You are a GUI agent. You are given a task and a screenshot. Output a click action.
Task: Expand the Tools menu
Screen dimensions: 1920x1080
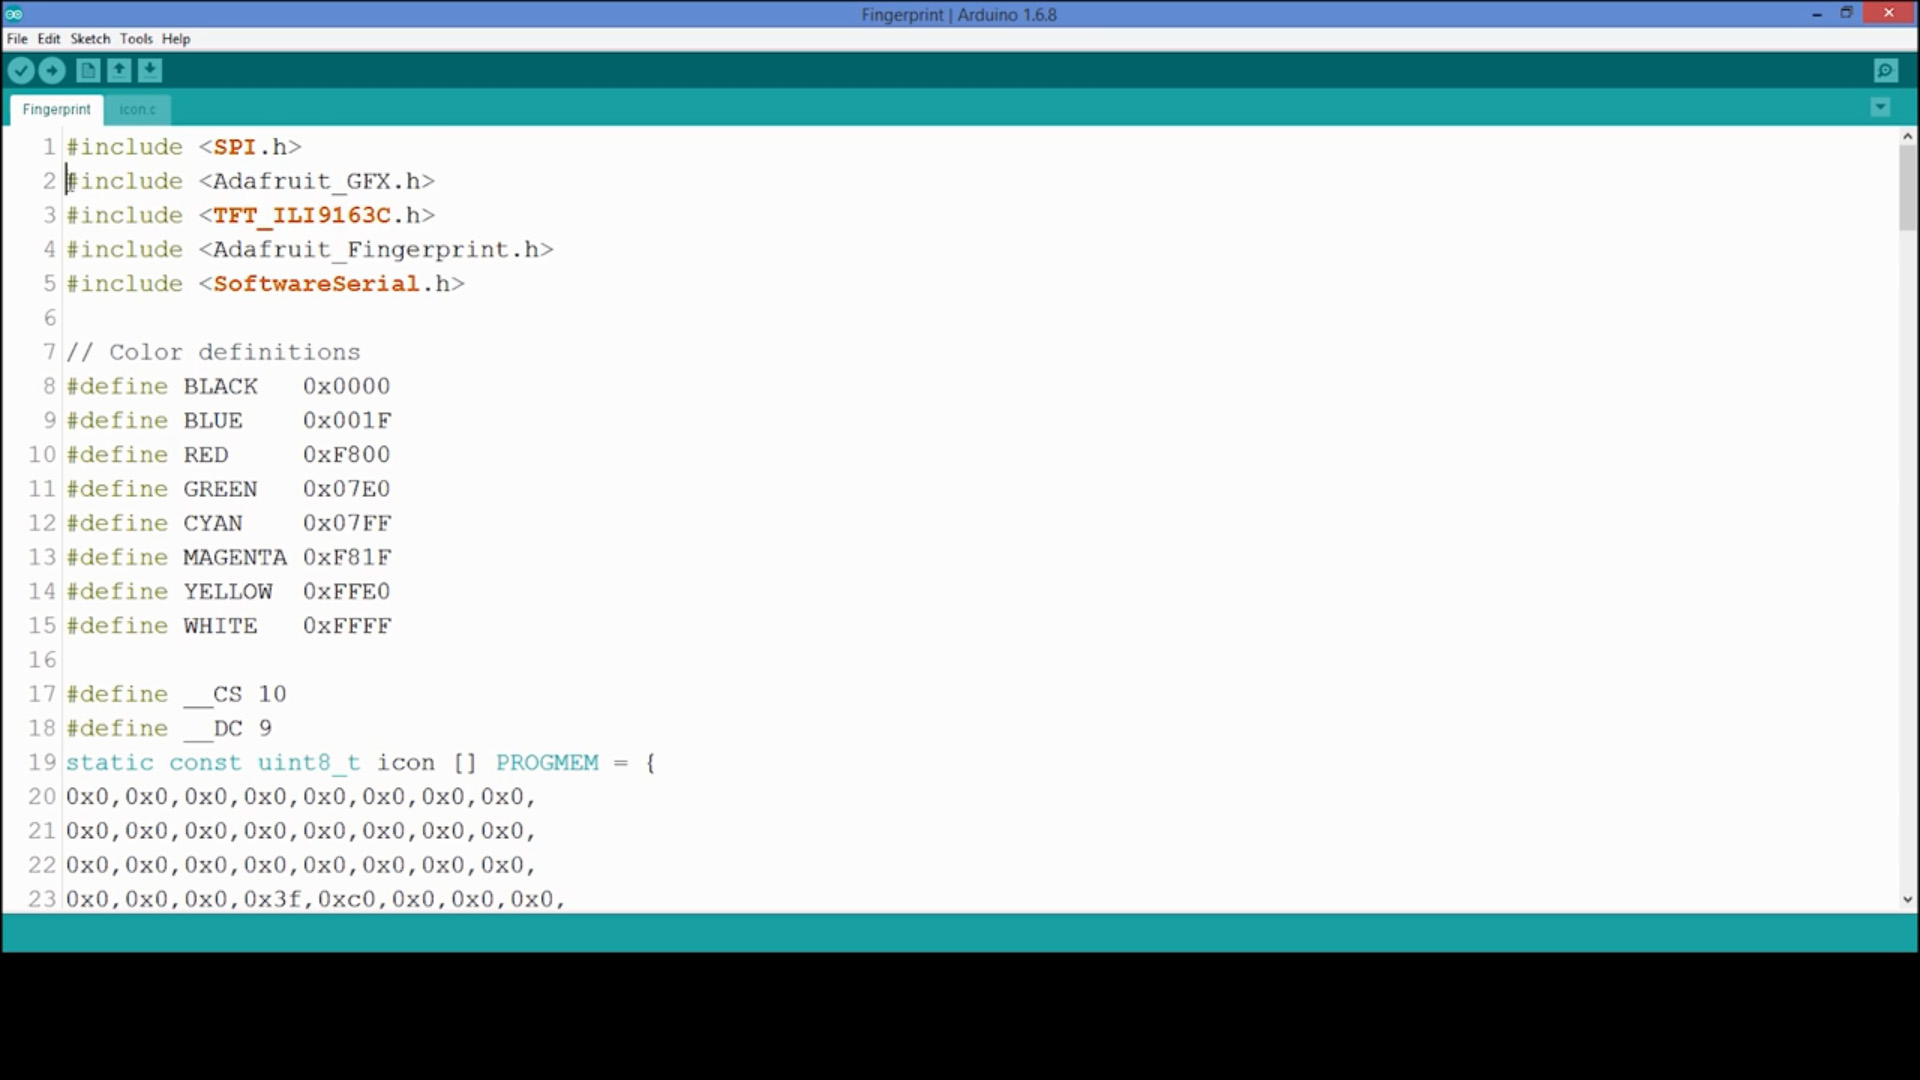(x=136, y=38)
